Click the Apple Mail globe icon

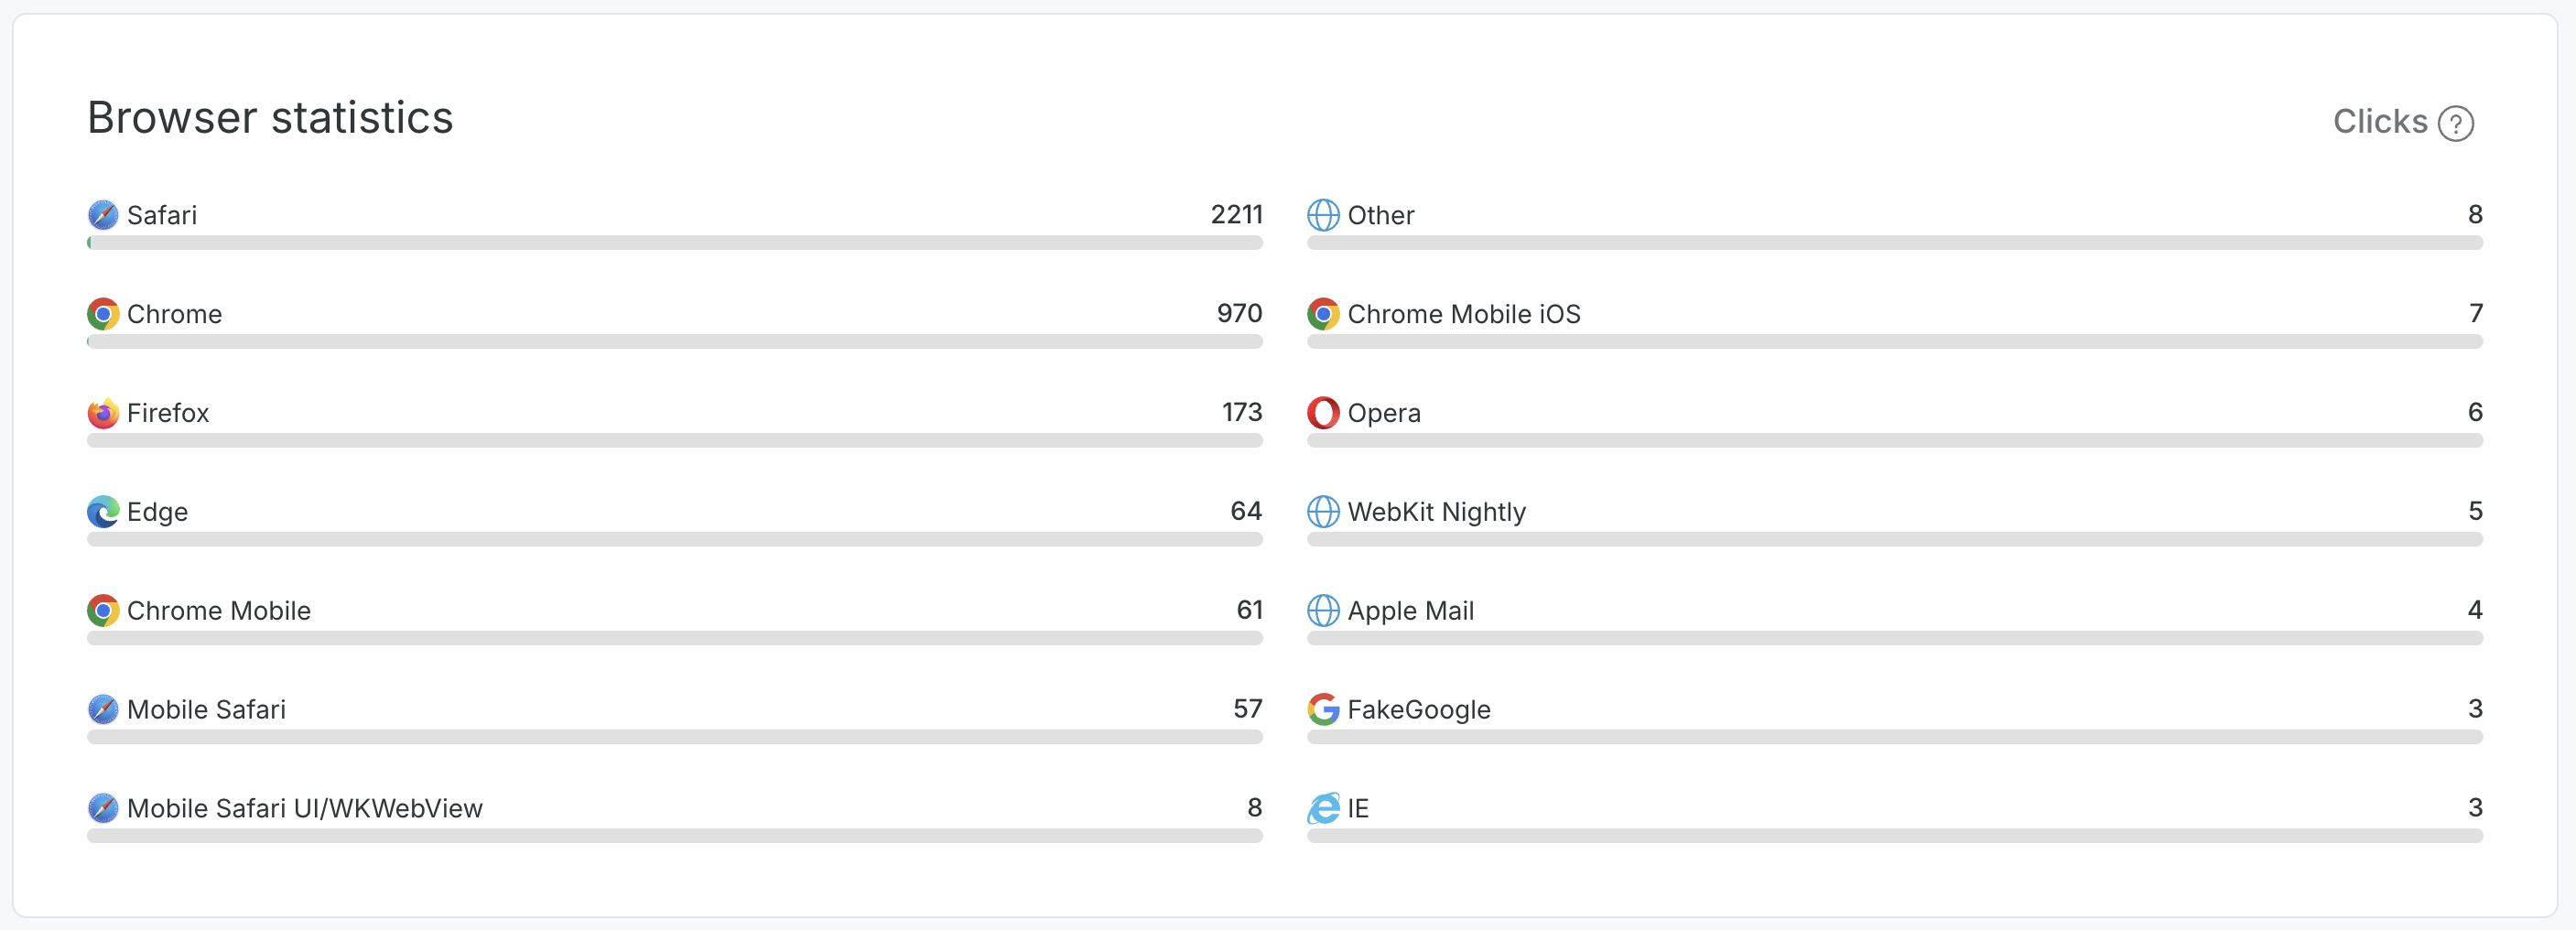(1323, 610)
